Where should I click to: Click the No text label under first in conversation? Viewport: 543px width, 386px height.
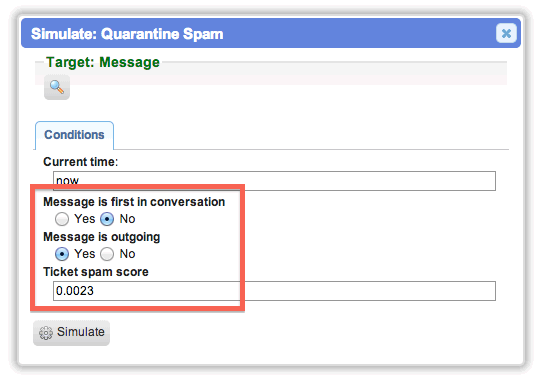point(127,219)
